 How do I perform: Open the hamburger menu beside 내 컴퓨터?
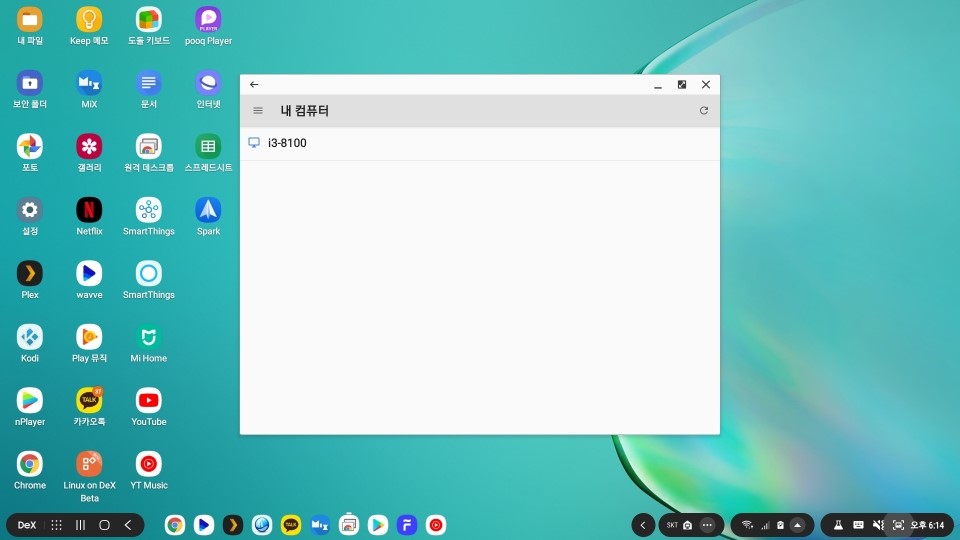tap(258, 111)
